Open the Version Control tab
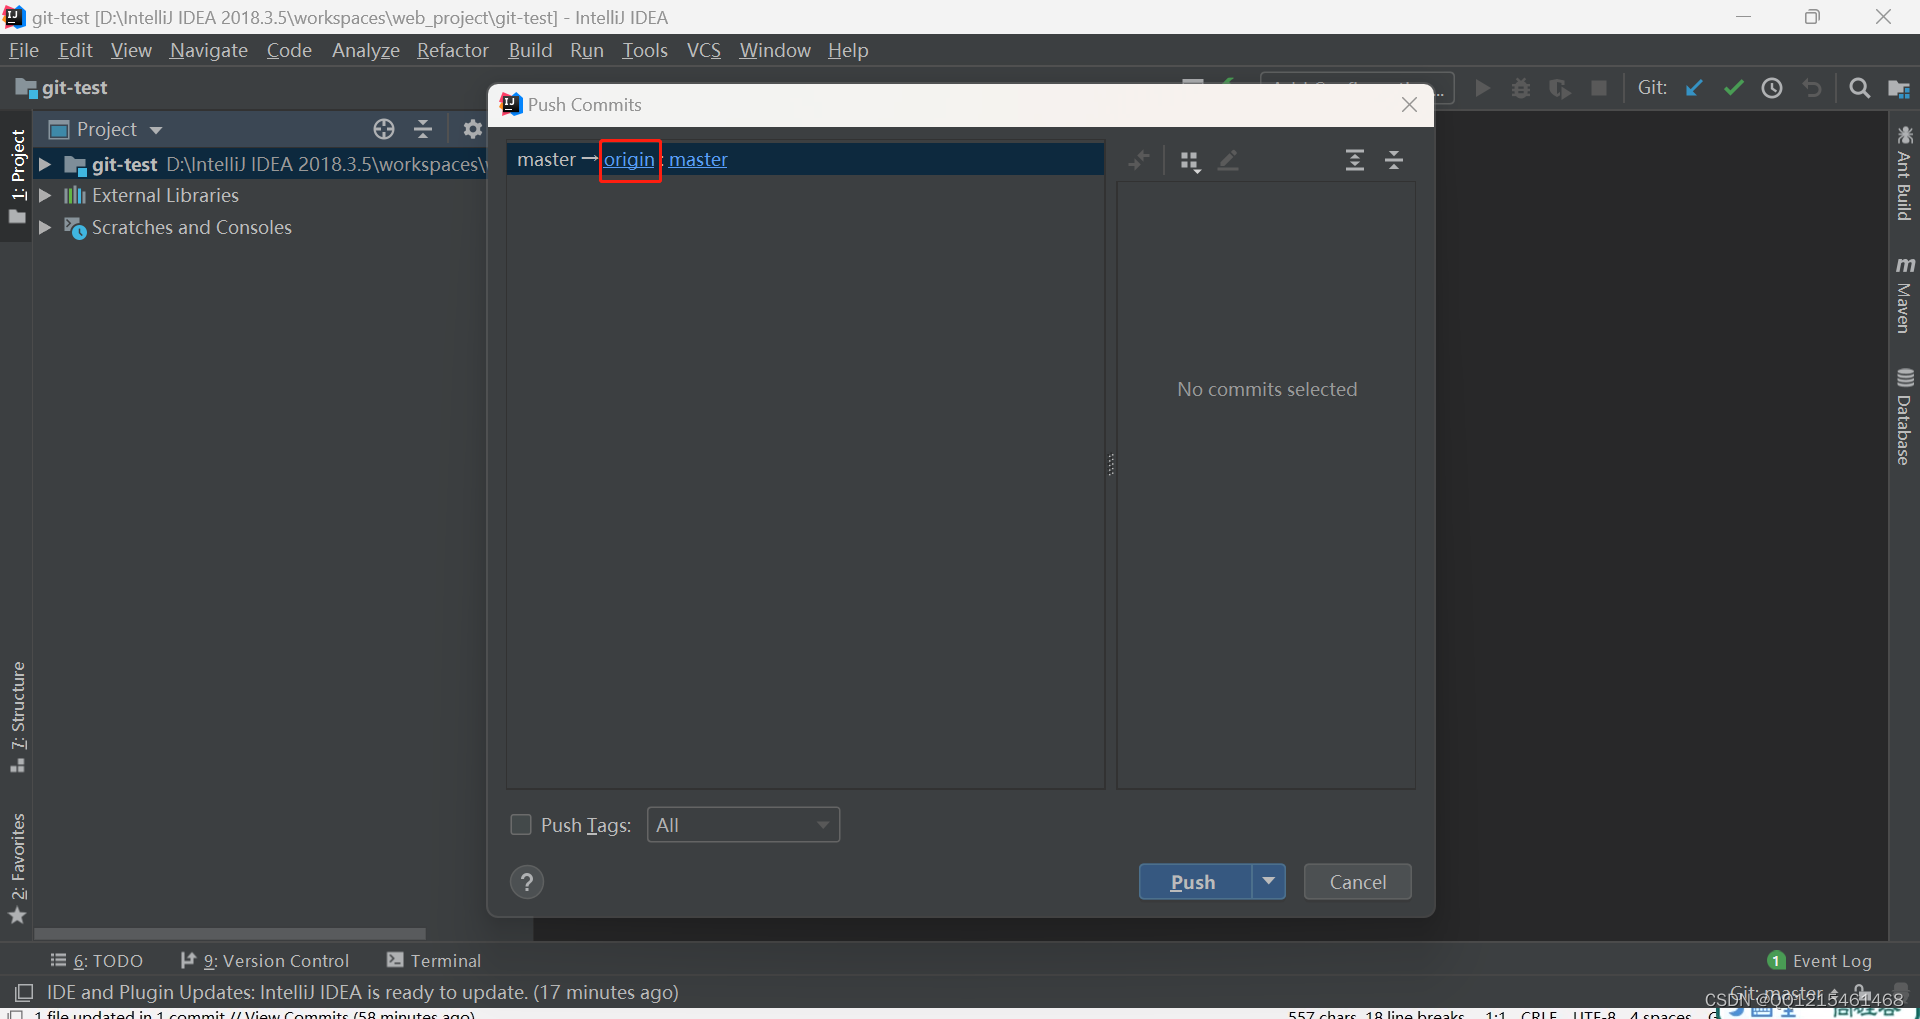 (x=265, y=961)
